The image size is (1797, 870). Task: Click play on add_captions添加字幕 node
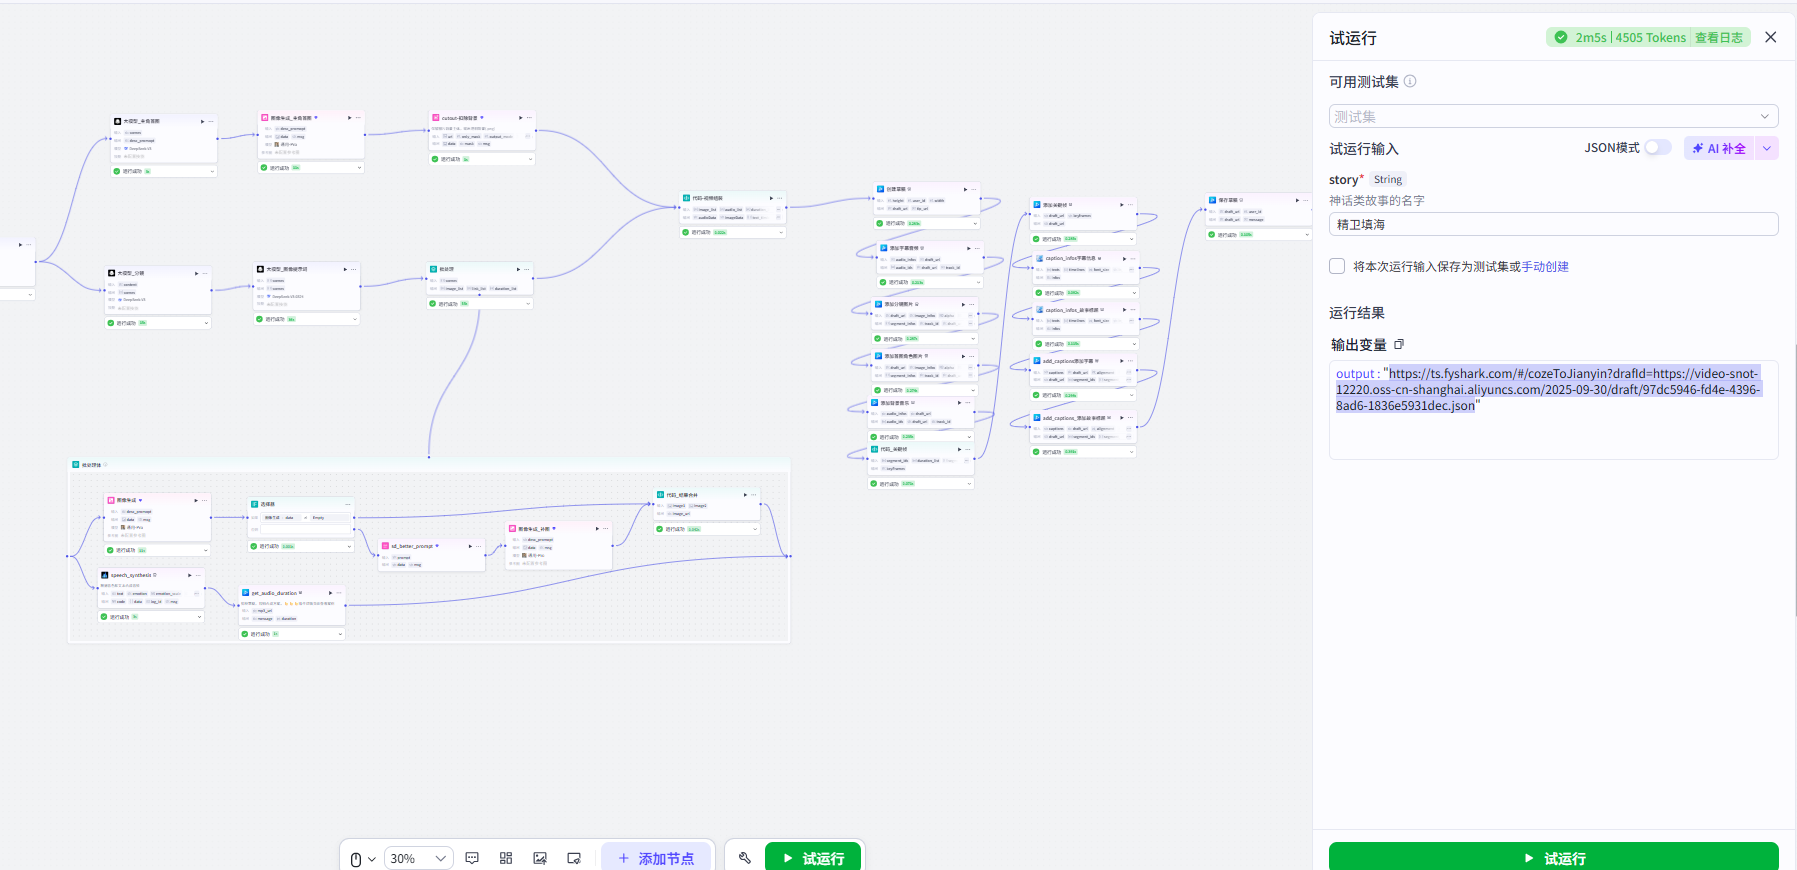1122,361
